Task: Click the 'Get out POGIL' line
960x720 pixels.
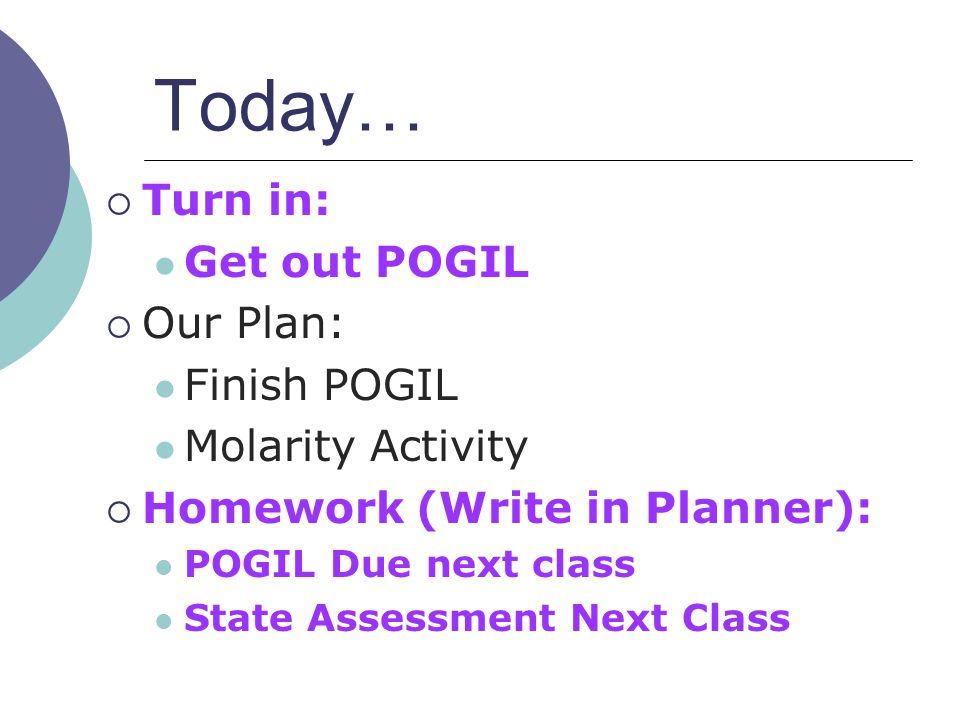Action: [356, 262]
